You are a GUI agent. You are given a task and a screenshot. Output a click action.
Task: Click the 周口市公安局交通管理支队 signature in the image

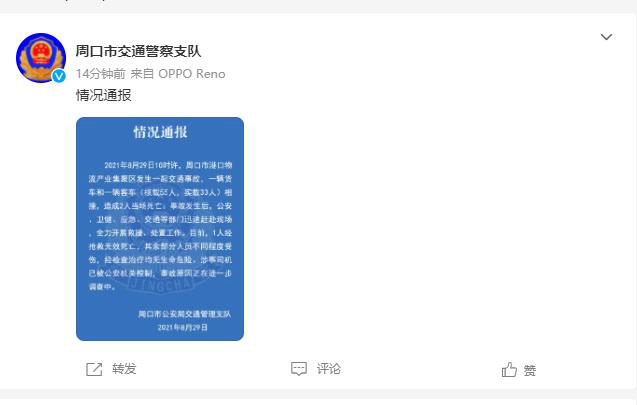point(184,314)
